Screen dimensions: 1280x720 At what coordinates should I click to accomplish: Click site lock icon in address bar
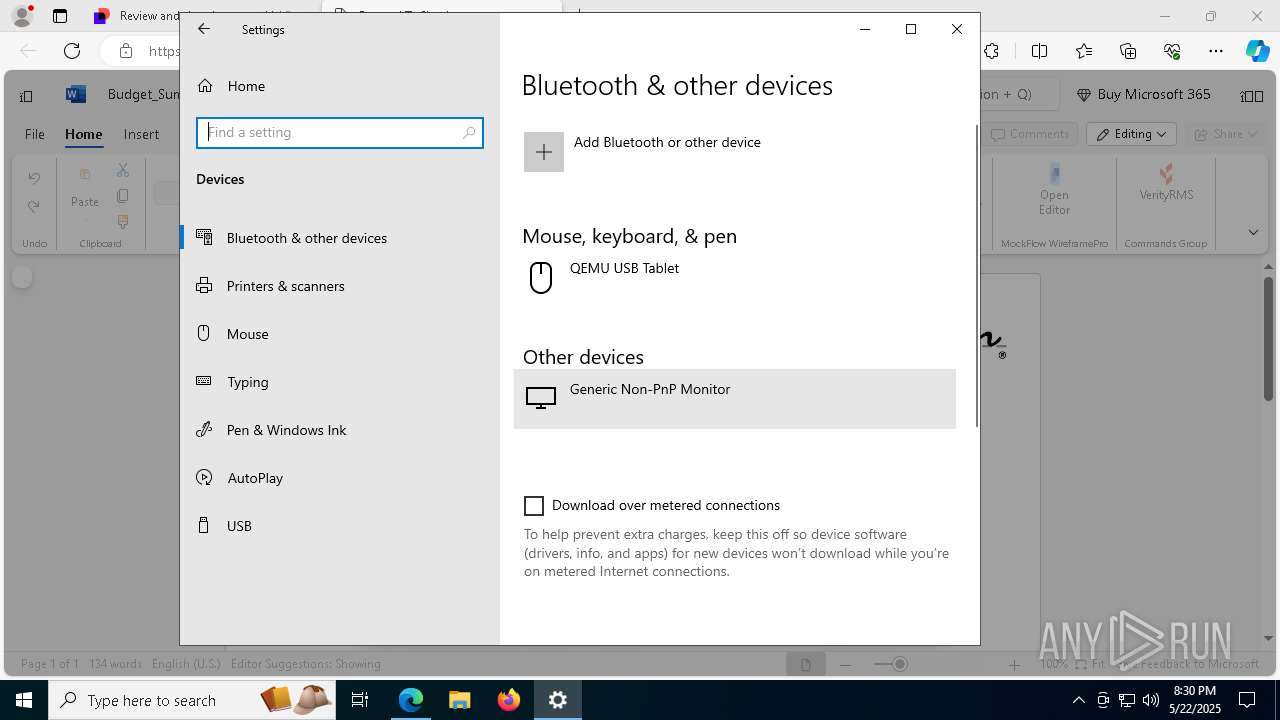click(x=126, y=51)
